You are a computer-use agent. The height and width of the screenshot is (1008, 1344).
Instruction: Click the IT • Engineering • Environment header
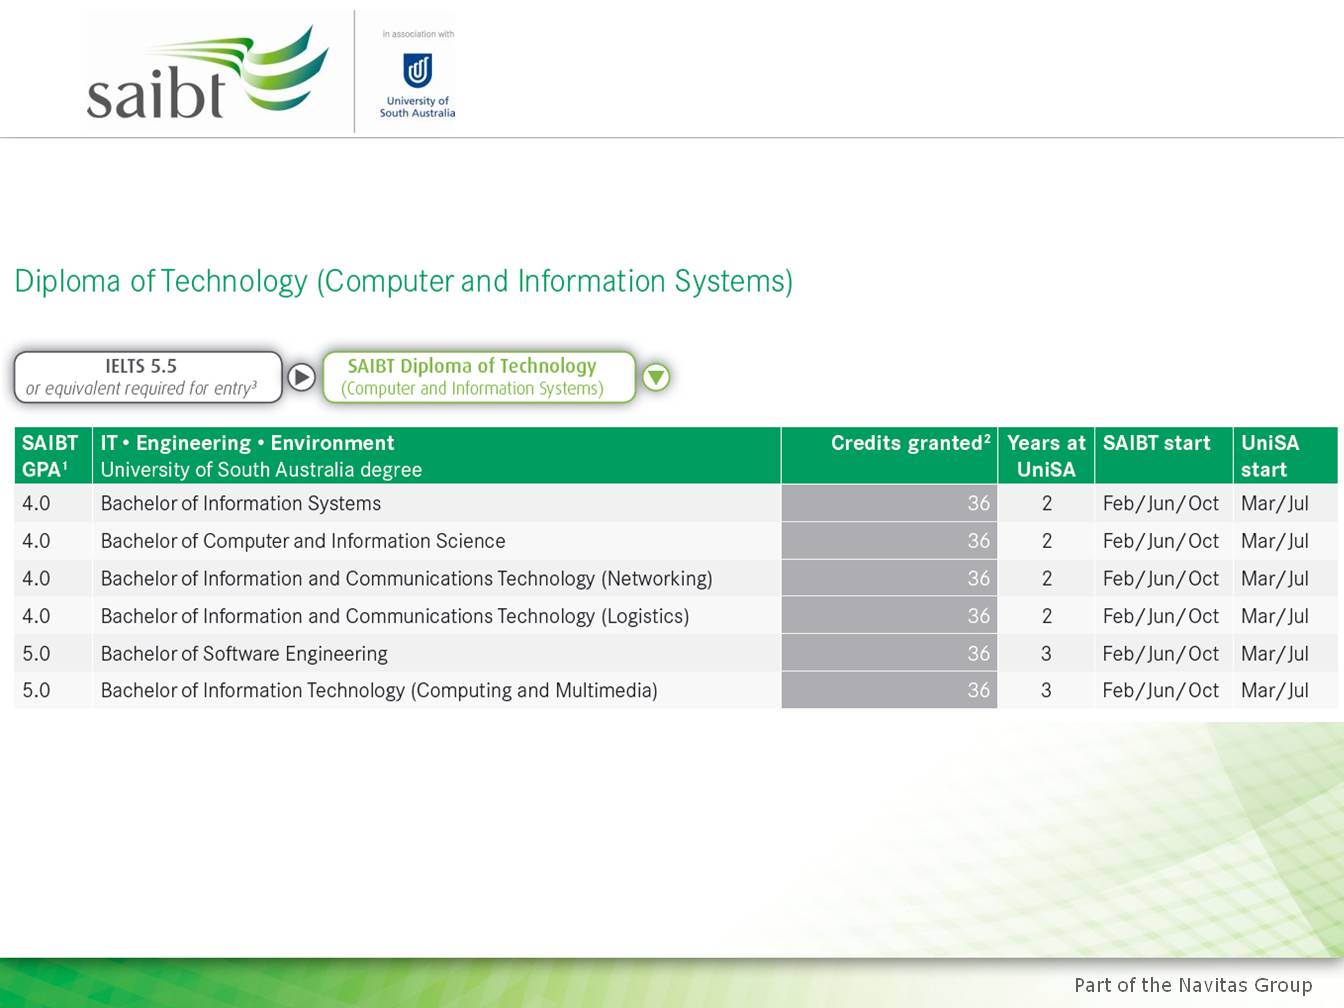point(247,443)
